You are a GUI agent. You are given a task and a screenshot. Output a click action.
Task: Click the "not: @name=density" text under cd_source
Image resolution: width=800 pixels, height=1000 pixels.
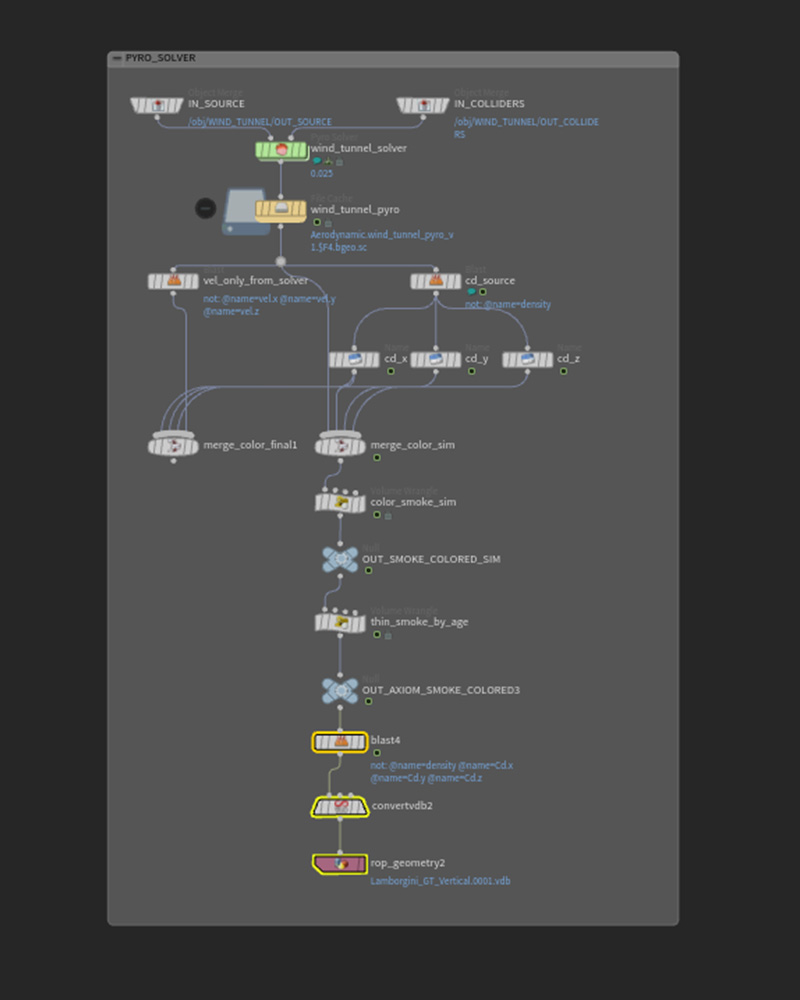[508, 305]
